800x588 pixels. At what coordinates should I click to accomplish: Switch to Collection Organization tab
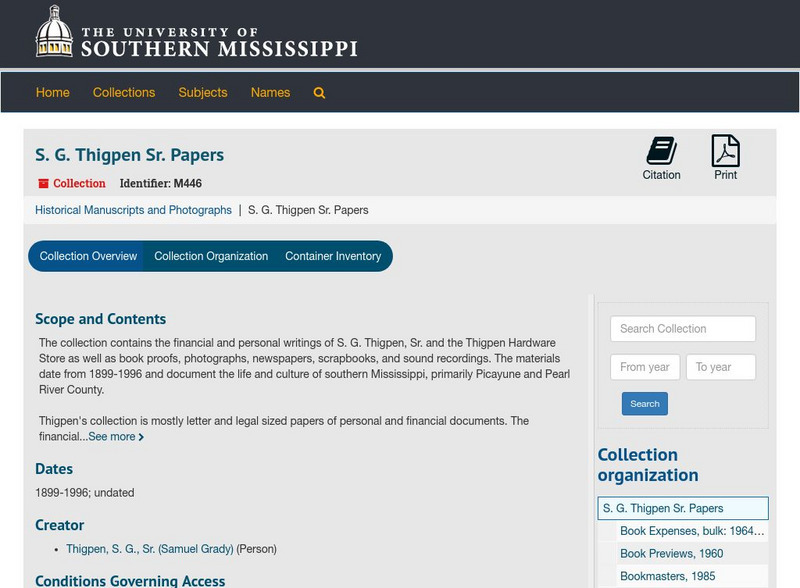tap(211, 256)
